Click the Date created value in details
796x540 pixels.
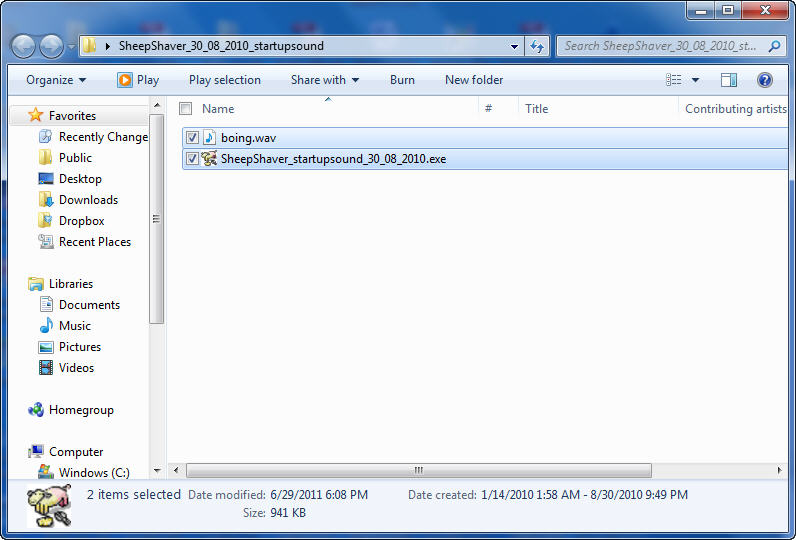[x=584, y=495]
